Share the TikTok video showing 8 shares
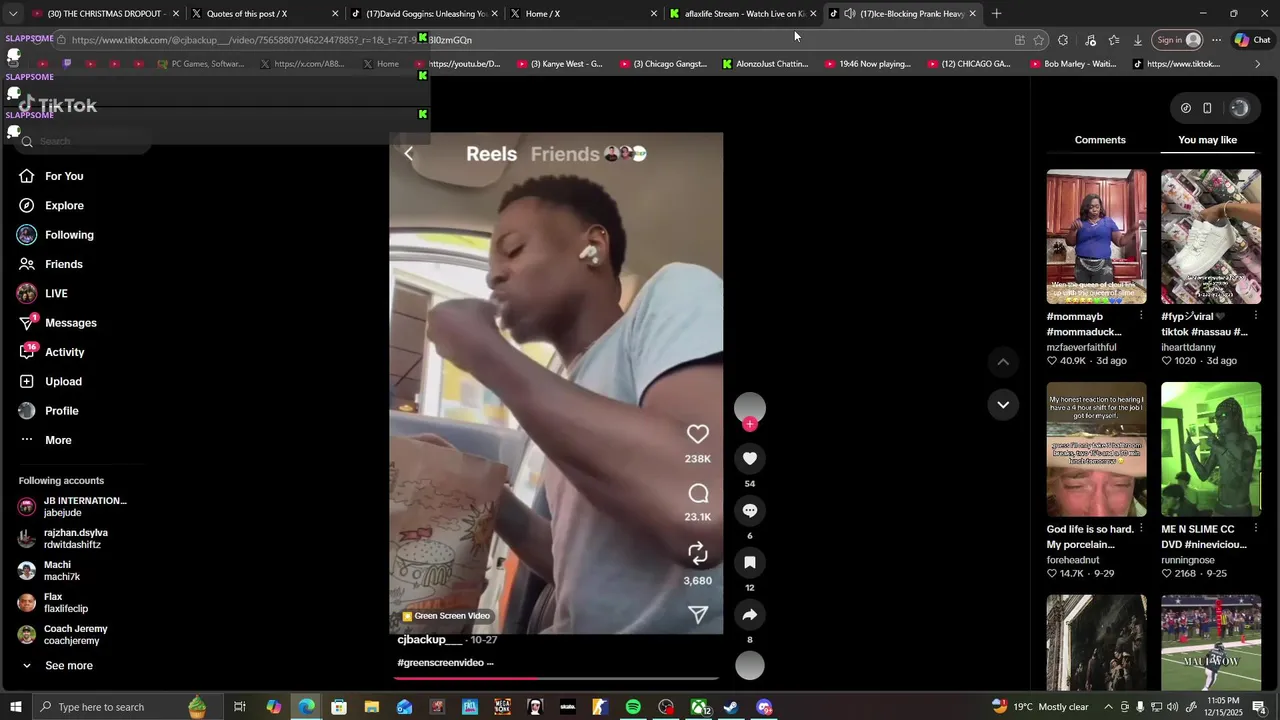The image size is (1280, 720). tap(750, 615)
